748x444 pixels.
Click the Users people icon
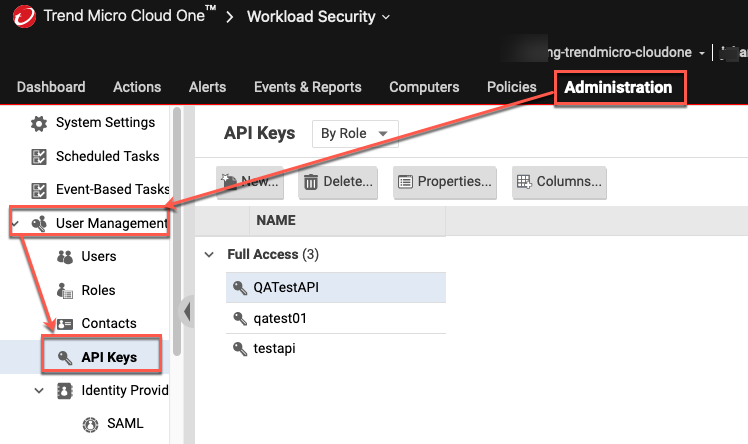click(66, 257)
